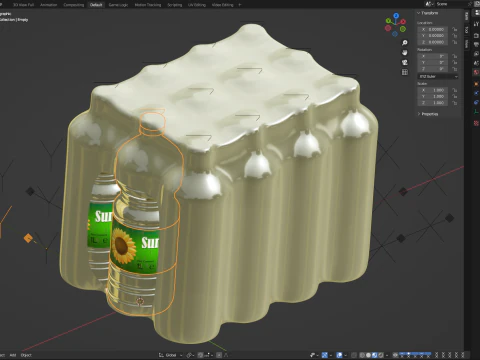
Task: Select the Default workspace tab
Action: pos(96,5)
